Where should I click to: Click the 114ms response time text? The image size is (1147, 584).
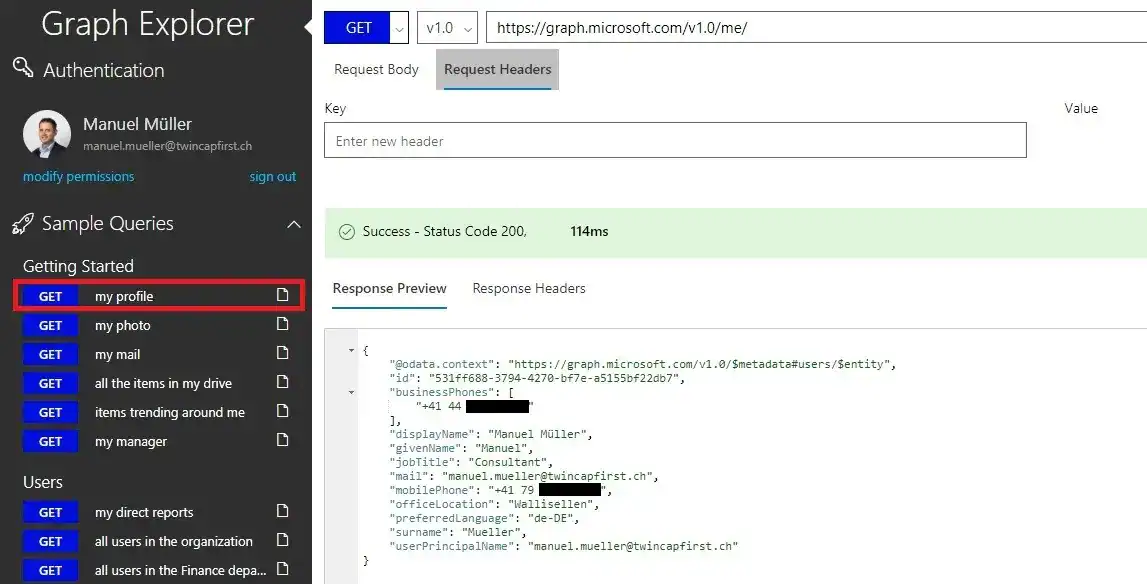589,231
